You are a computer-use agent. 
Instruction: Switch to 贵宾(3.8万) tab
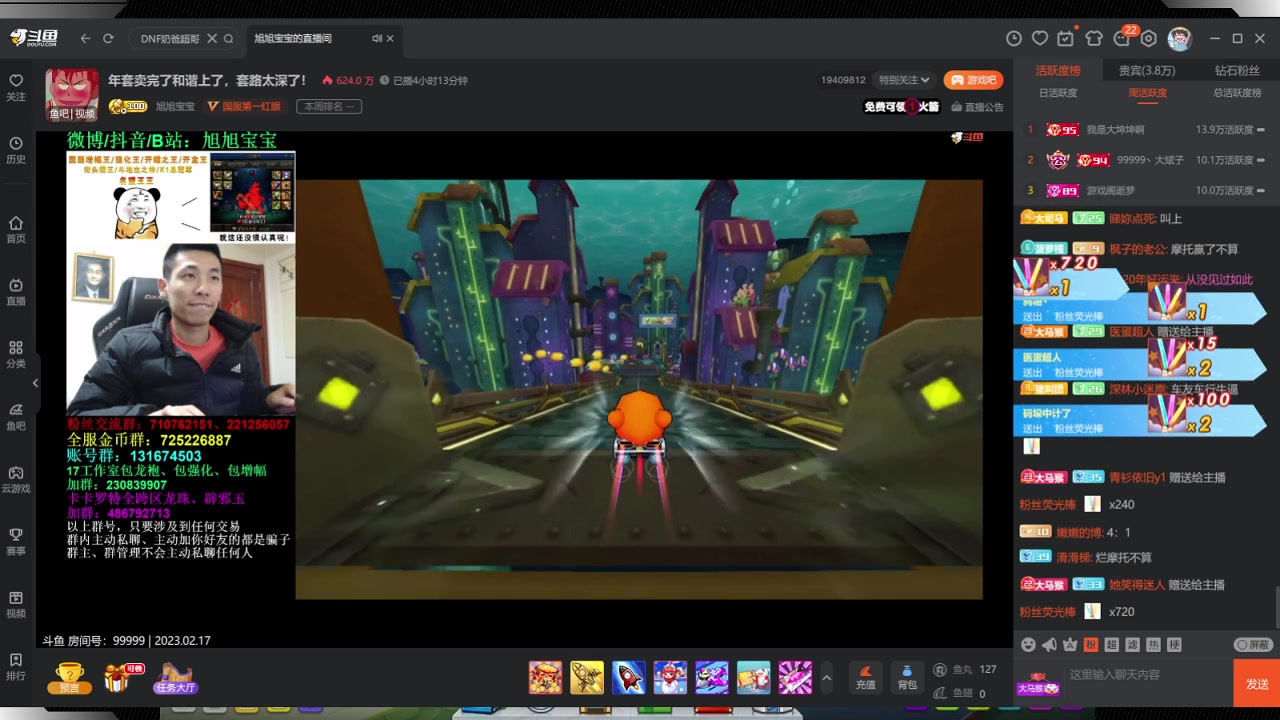click(1147, 70)
